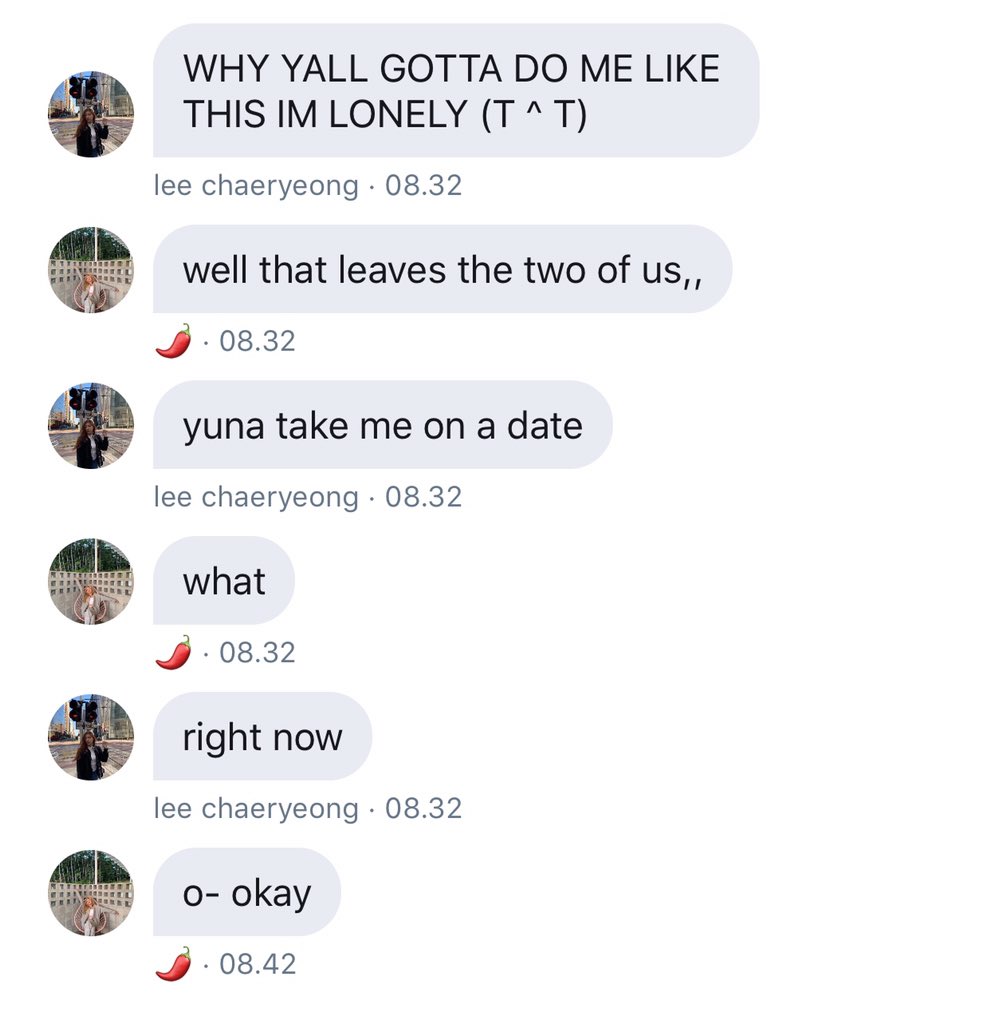Tap avatar beside 'WHY YALL GOTTA' message

pyautogui.click(x=91, y=114)
